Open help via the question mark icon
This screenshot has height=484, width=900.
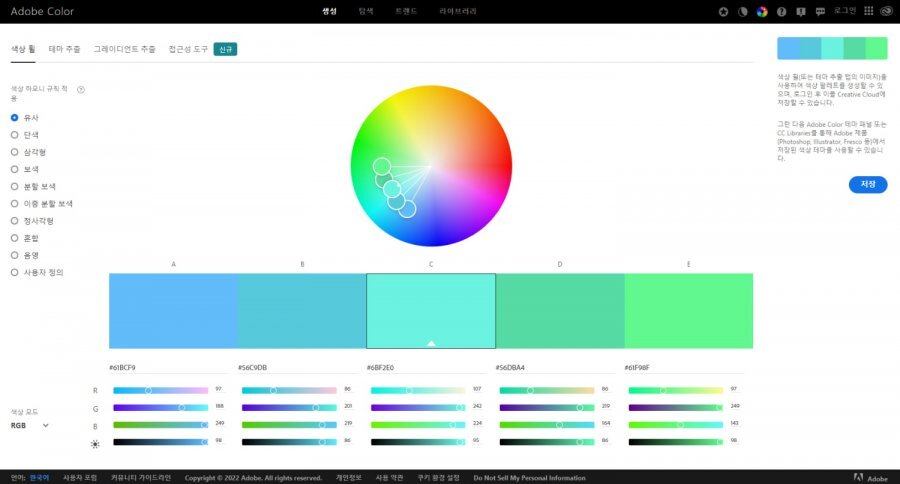[x=781, y=11]
